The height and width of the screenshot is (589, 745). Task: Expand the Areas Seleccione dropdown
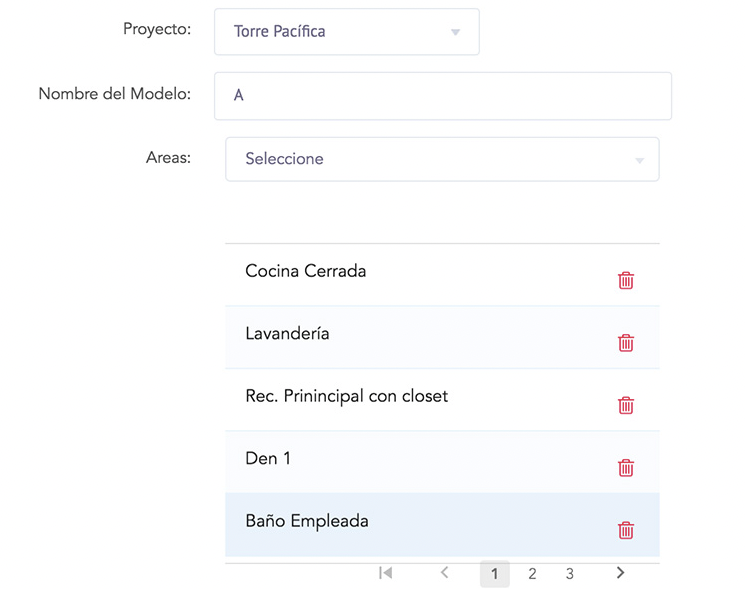tap(442, 159)
